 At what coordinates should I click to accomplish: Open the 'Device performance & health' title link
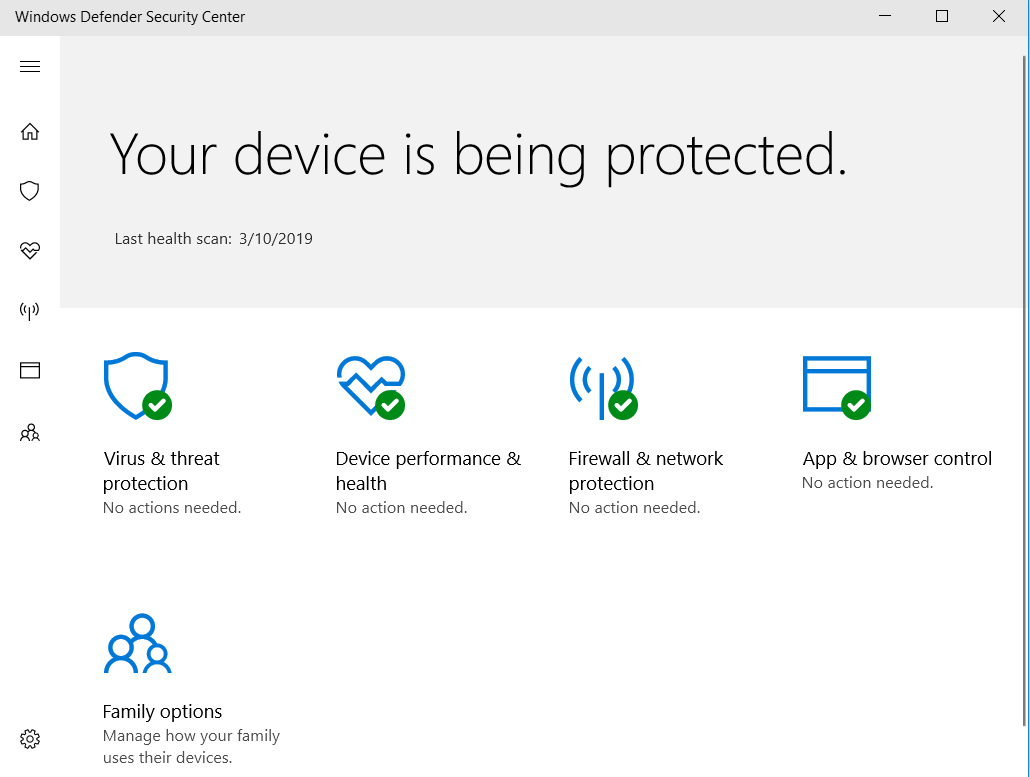pyautogui.click(x=428, y=471)
